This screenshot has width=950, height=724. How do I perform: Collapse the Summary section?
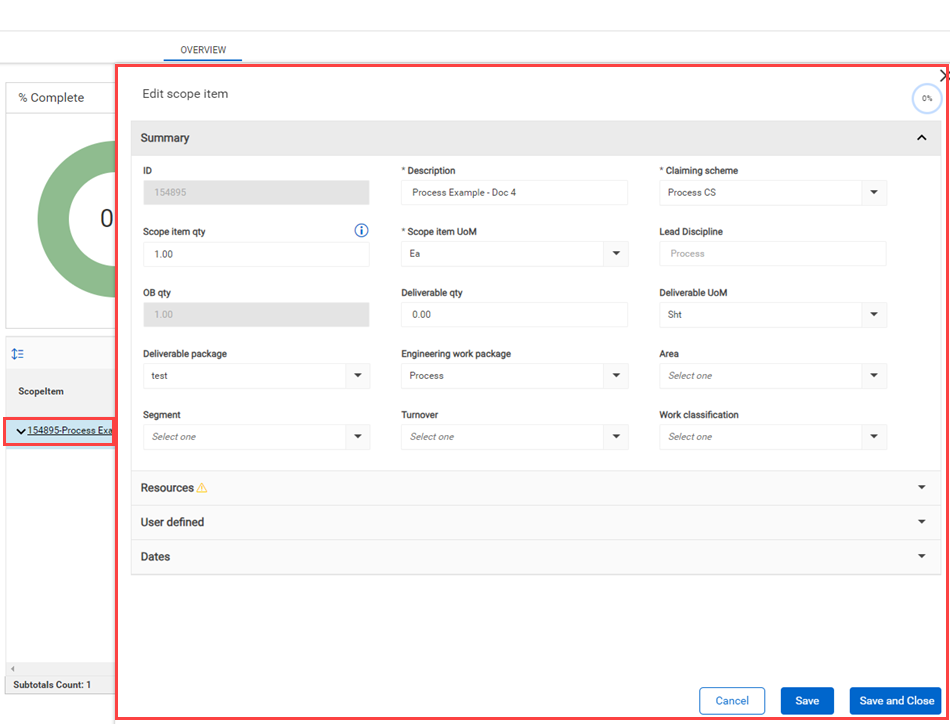click(x=921, y=138)
